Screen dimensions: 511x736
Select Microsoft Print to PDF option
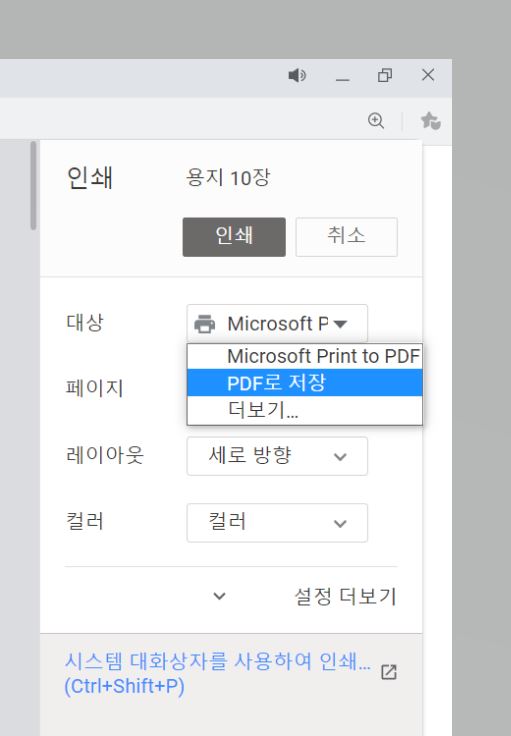[305, 356]
